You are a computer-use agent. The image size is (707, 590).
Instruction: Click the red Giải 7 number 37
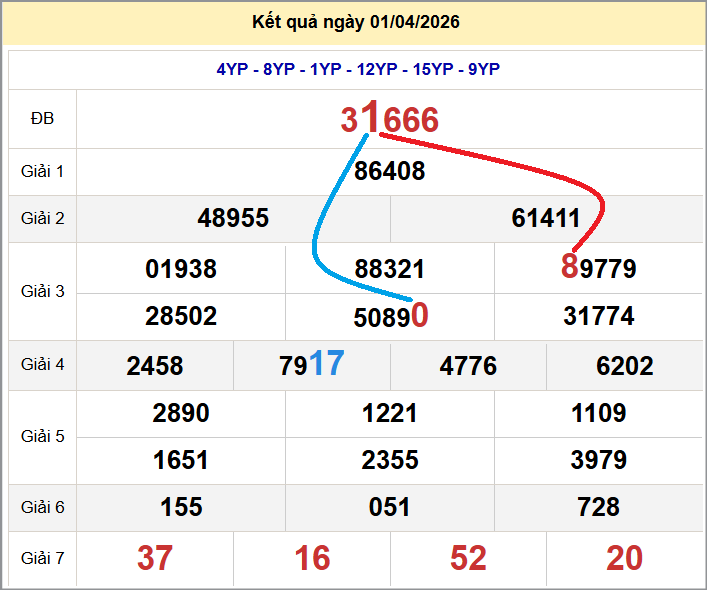point(155,558)
